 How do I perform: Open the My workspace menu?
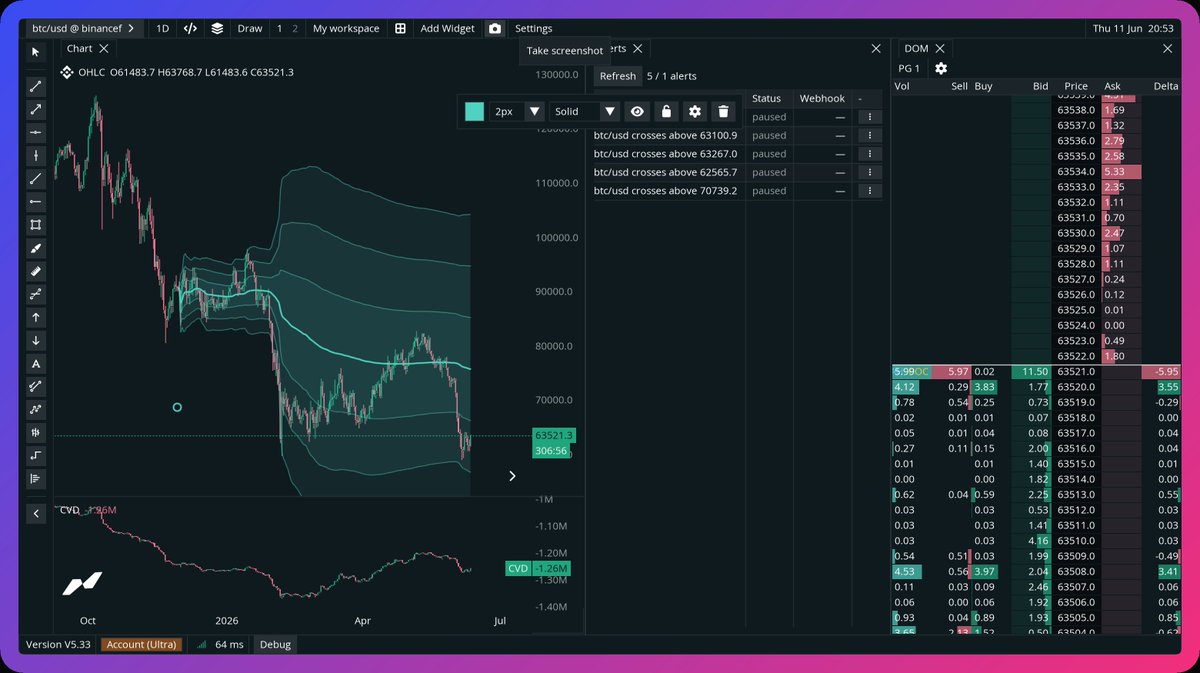pos(346,28)
